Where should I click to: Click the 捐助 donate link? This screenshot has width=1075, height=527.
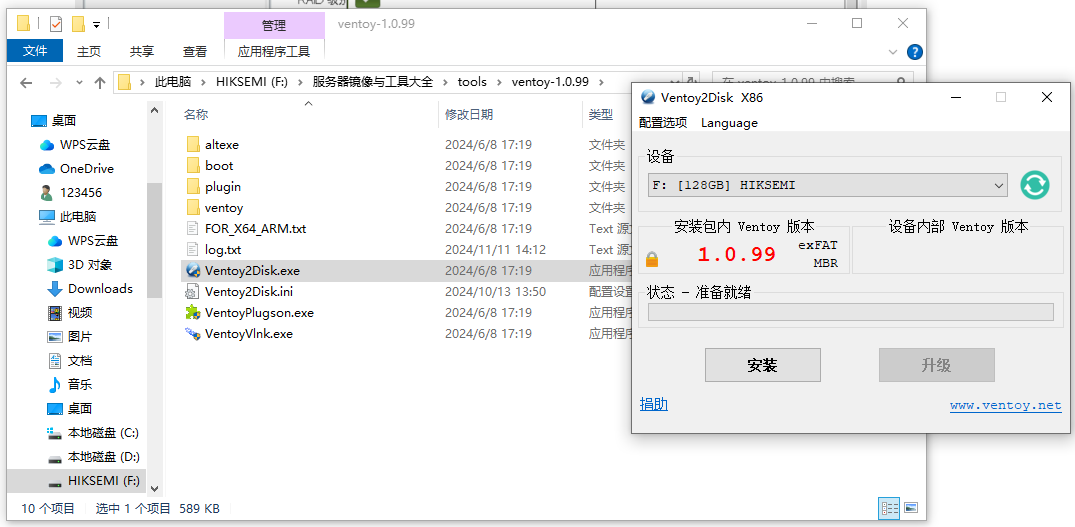(653, 404)
